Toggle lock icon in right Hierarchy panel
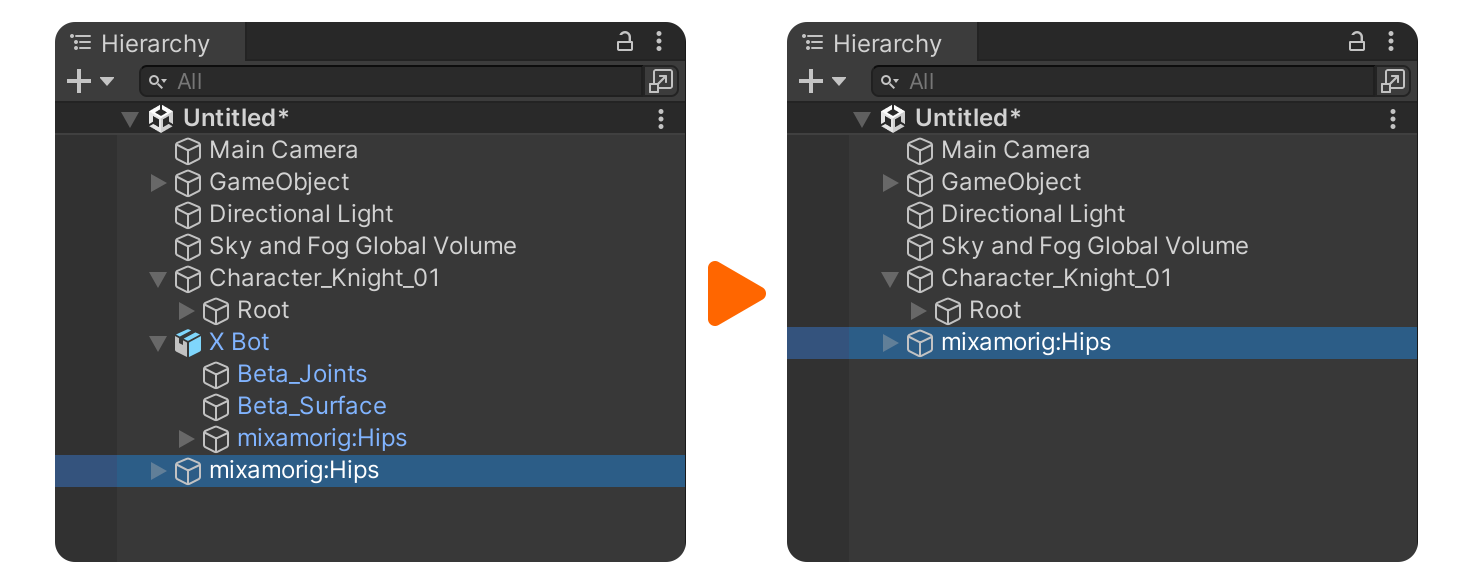This screenshot has height=585, width=1473. click(x=1357, y=42)
